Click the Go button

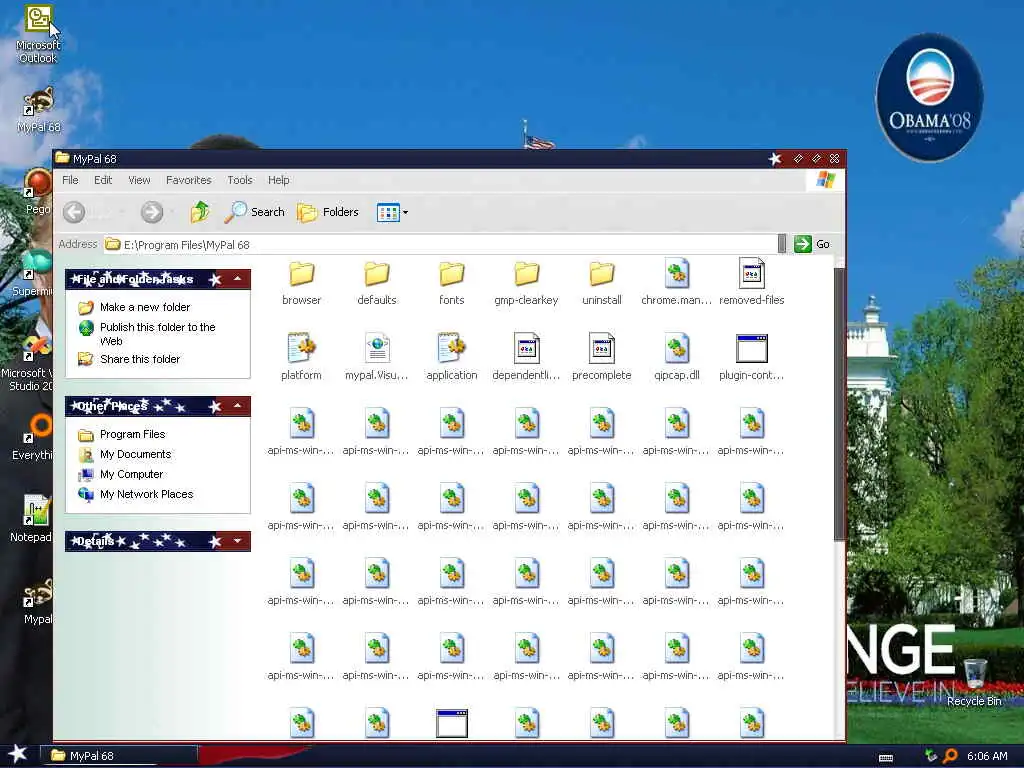812,244
